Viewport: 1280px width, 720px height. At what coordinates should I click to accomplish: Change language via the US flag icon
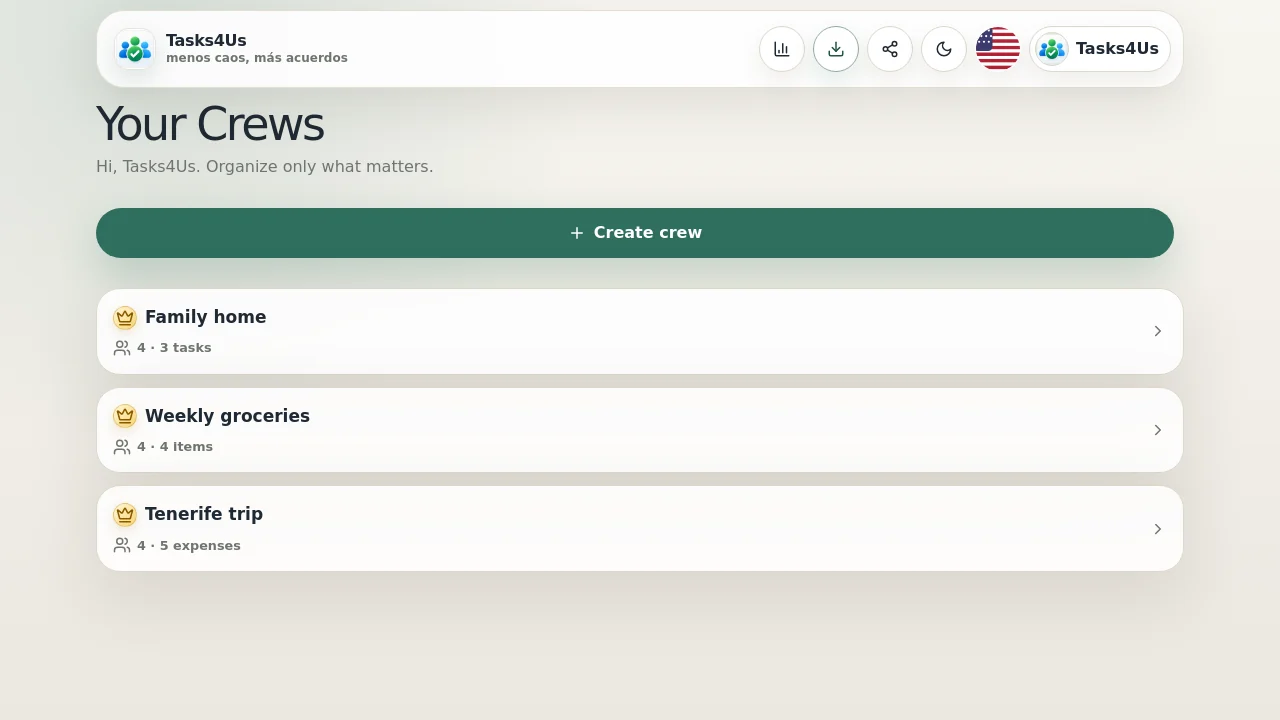998,49
